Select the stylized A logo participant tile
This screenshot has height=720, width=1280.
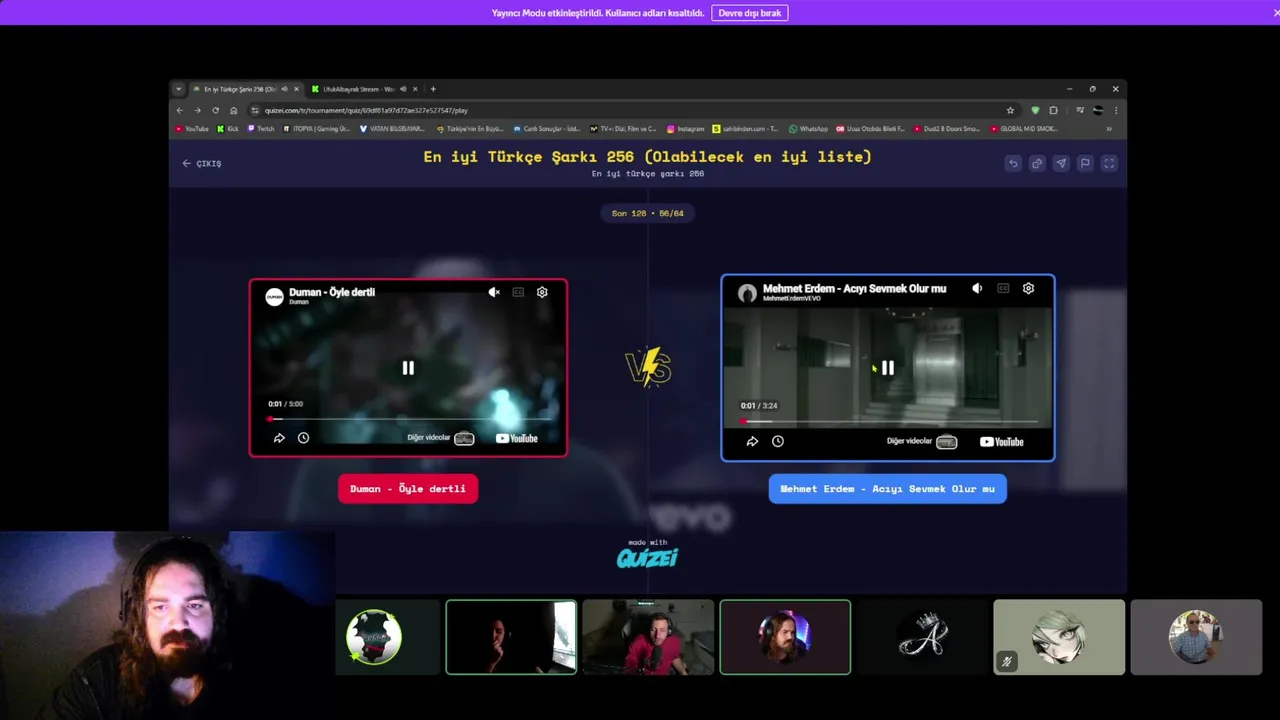[922, 637]
